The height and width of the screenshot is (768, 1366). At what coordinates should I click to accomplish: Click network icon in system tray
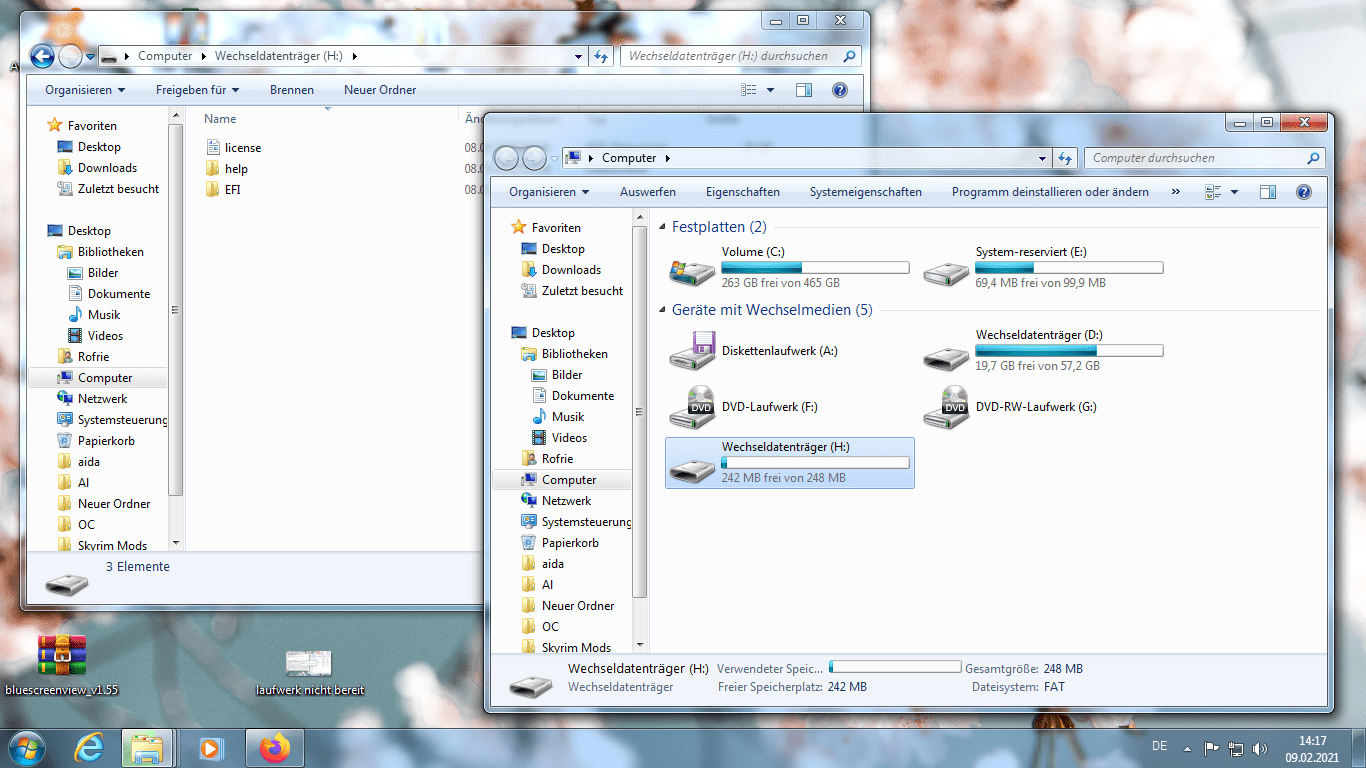pos(1235,748)
